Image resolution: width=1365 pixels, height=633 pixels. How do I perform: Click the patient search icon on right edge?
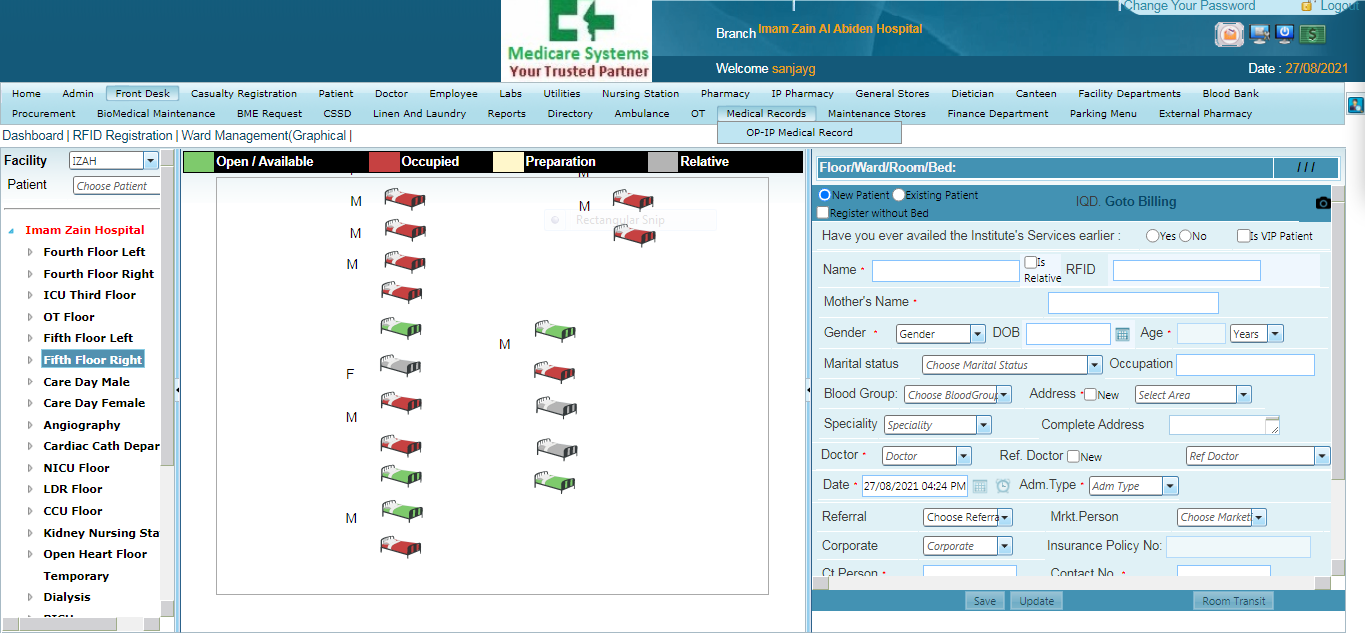[x=1356, y=104]
